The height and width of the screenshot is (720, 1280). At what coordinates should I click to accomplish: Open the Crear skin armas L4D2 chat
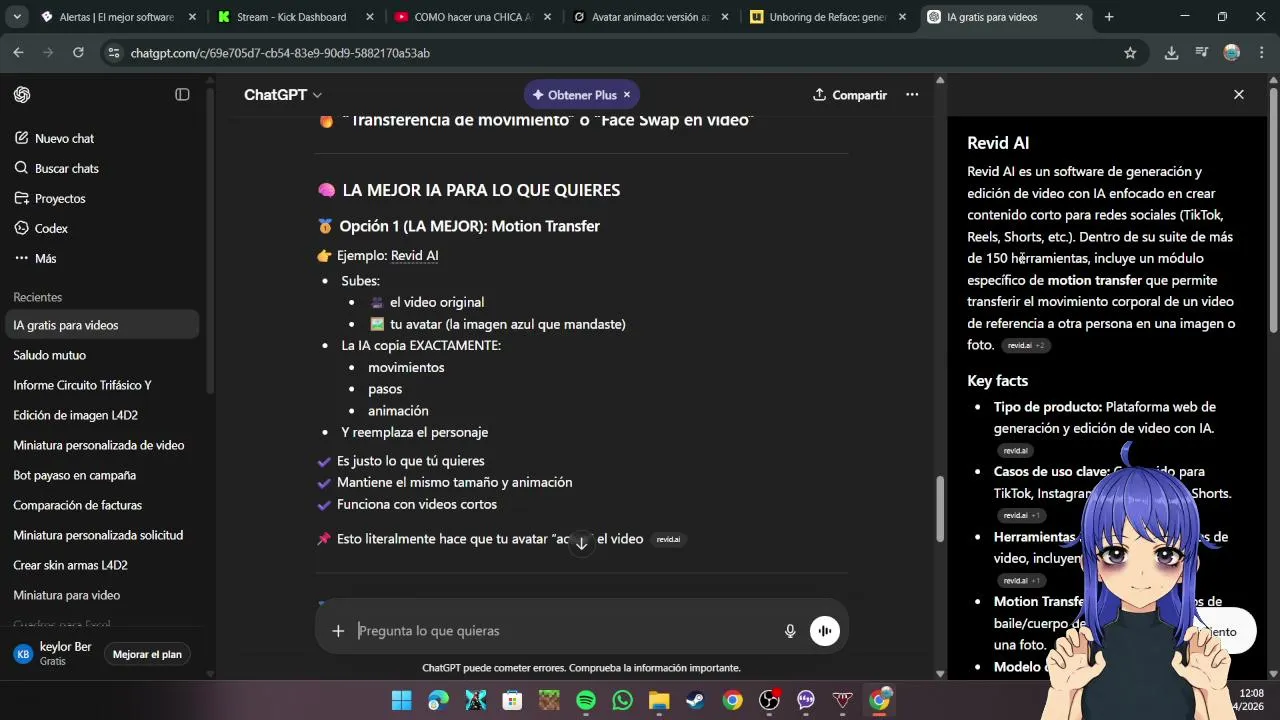(104, 566)
